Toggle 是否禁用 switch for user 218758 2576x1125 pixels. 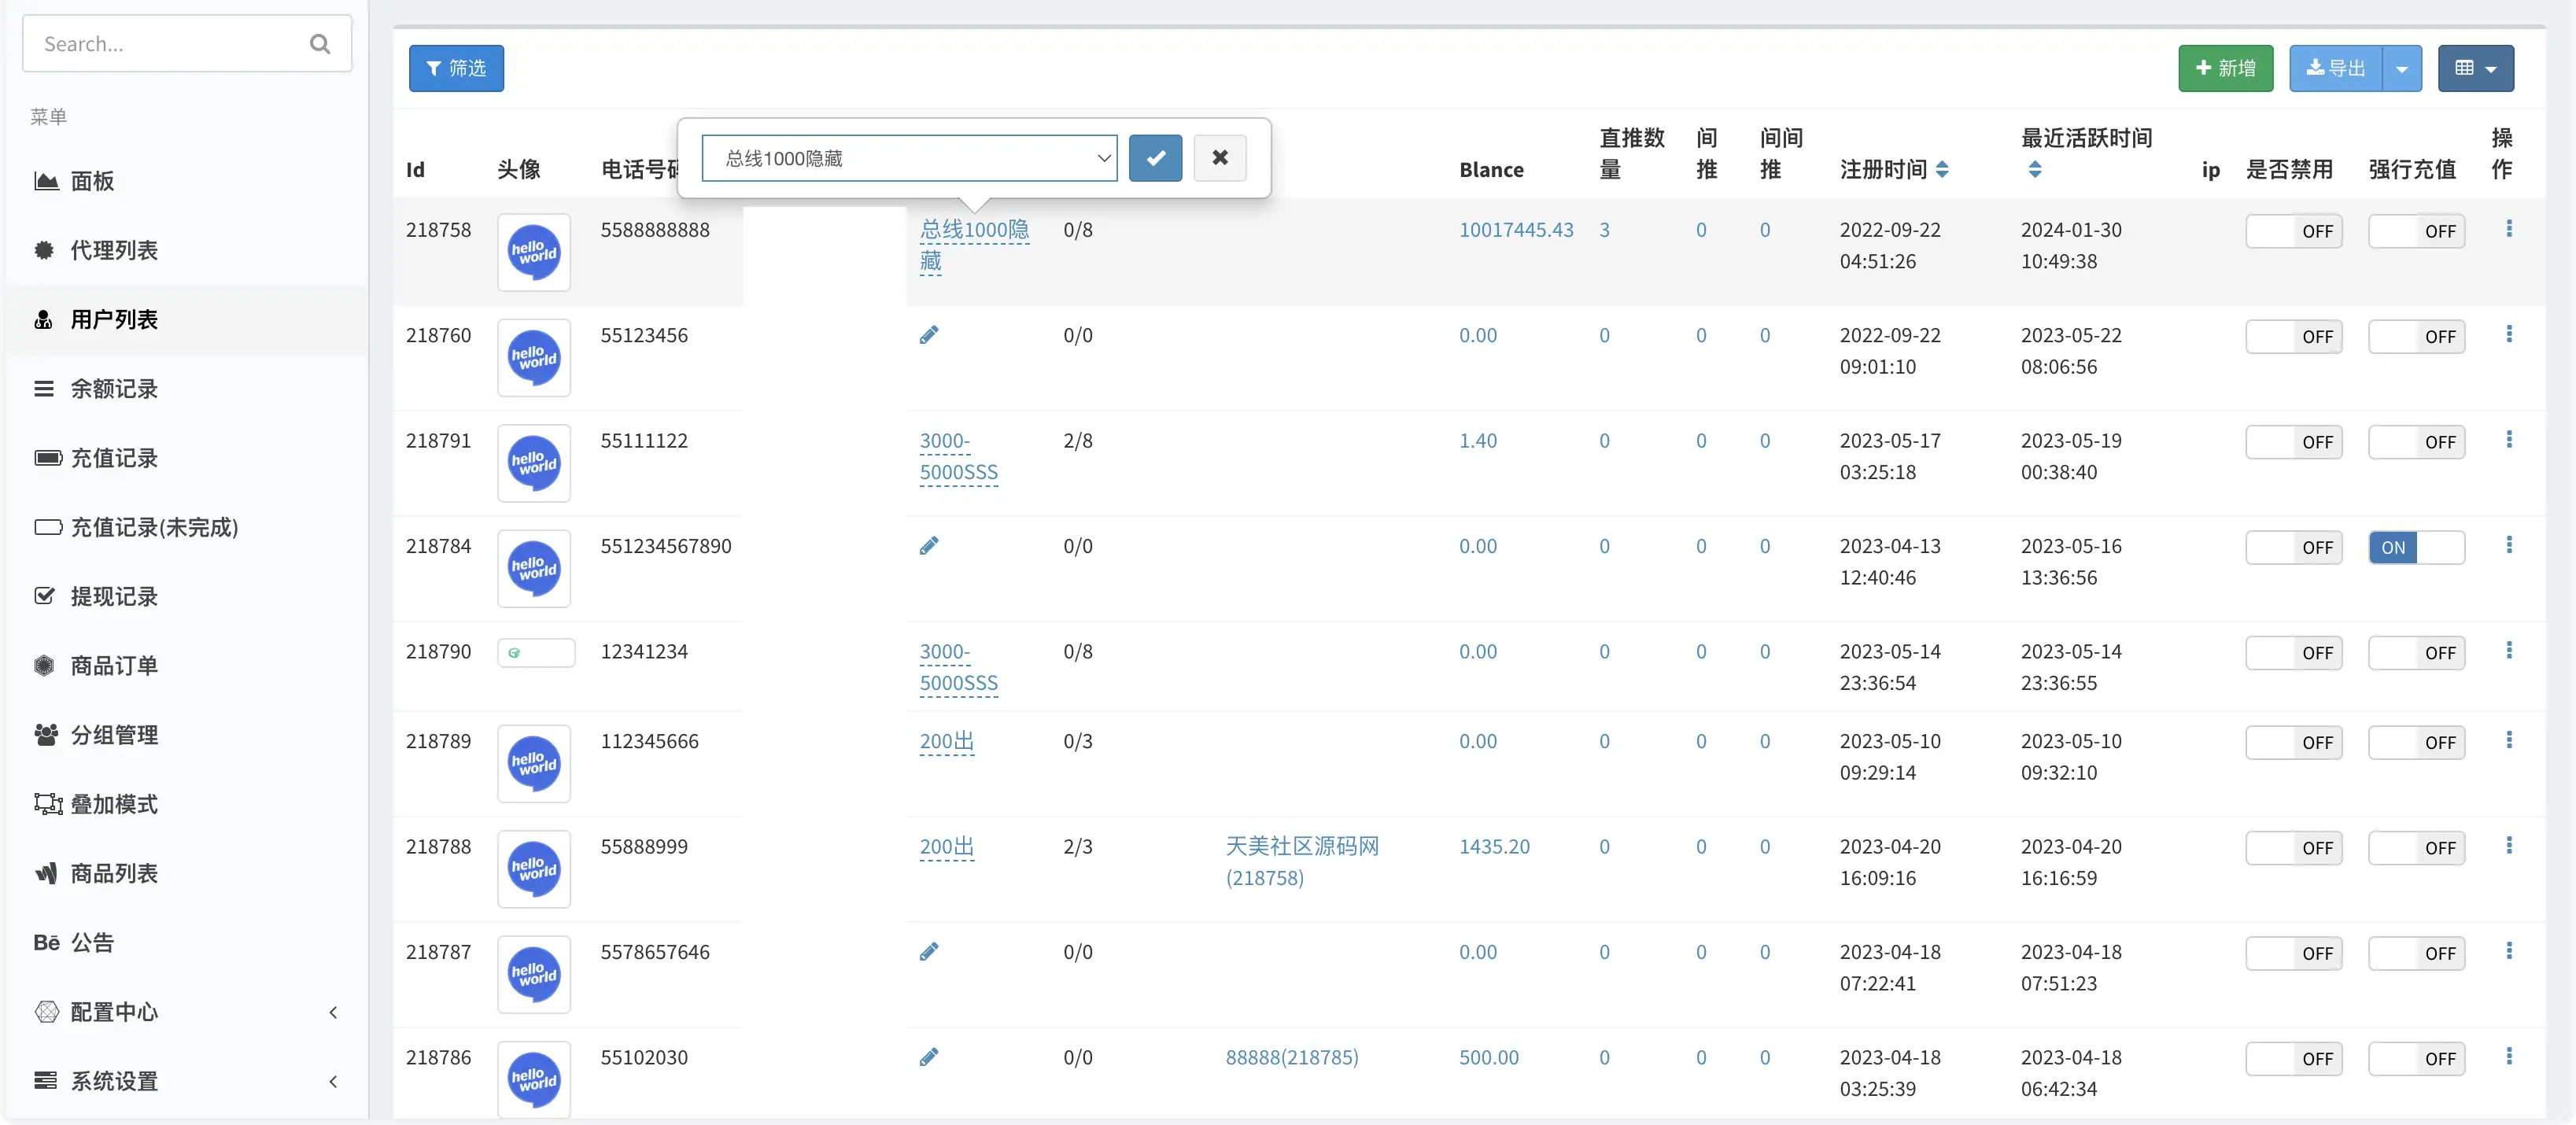click(x=2294, y=231)
